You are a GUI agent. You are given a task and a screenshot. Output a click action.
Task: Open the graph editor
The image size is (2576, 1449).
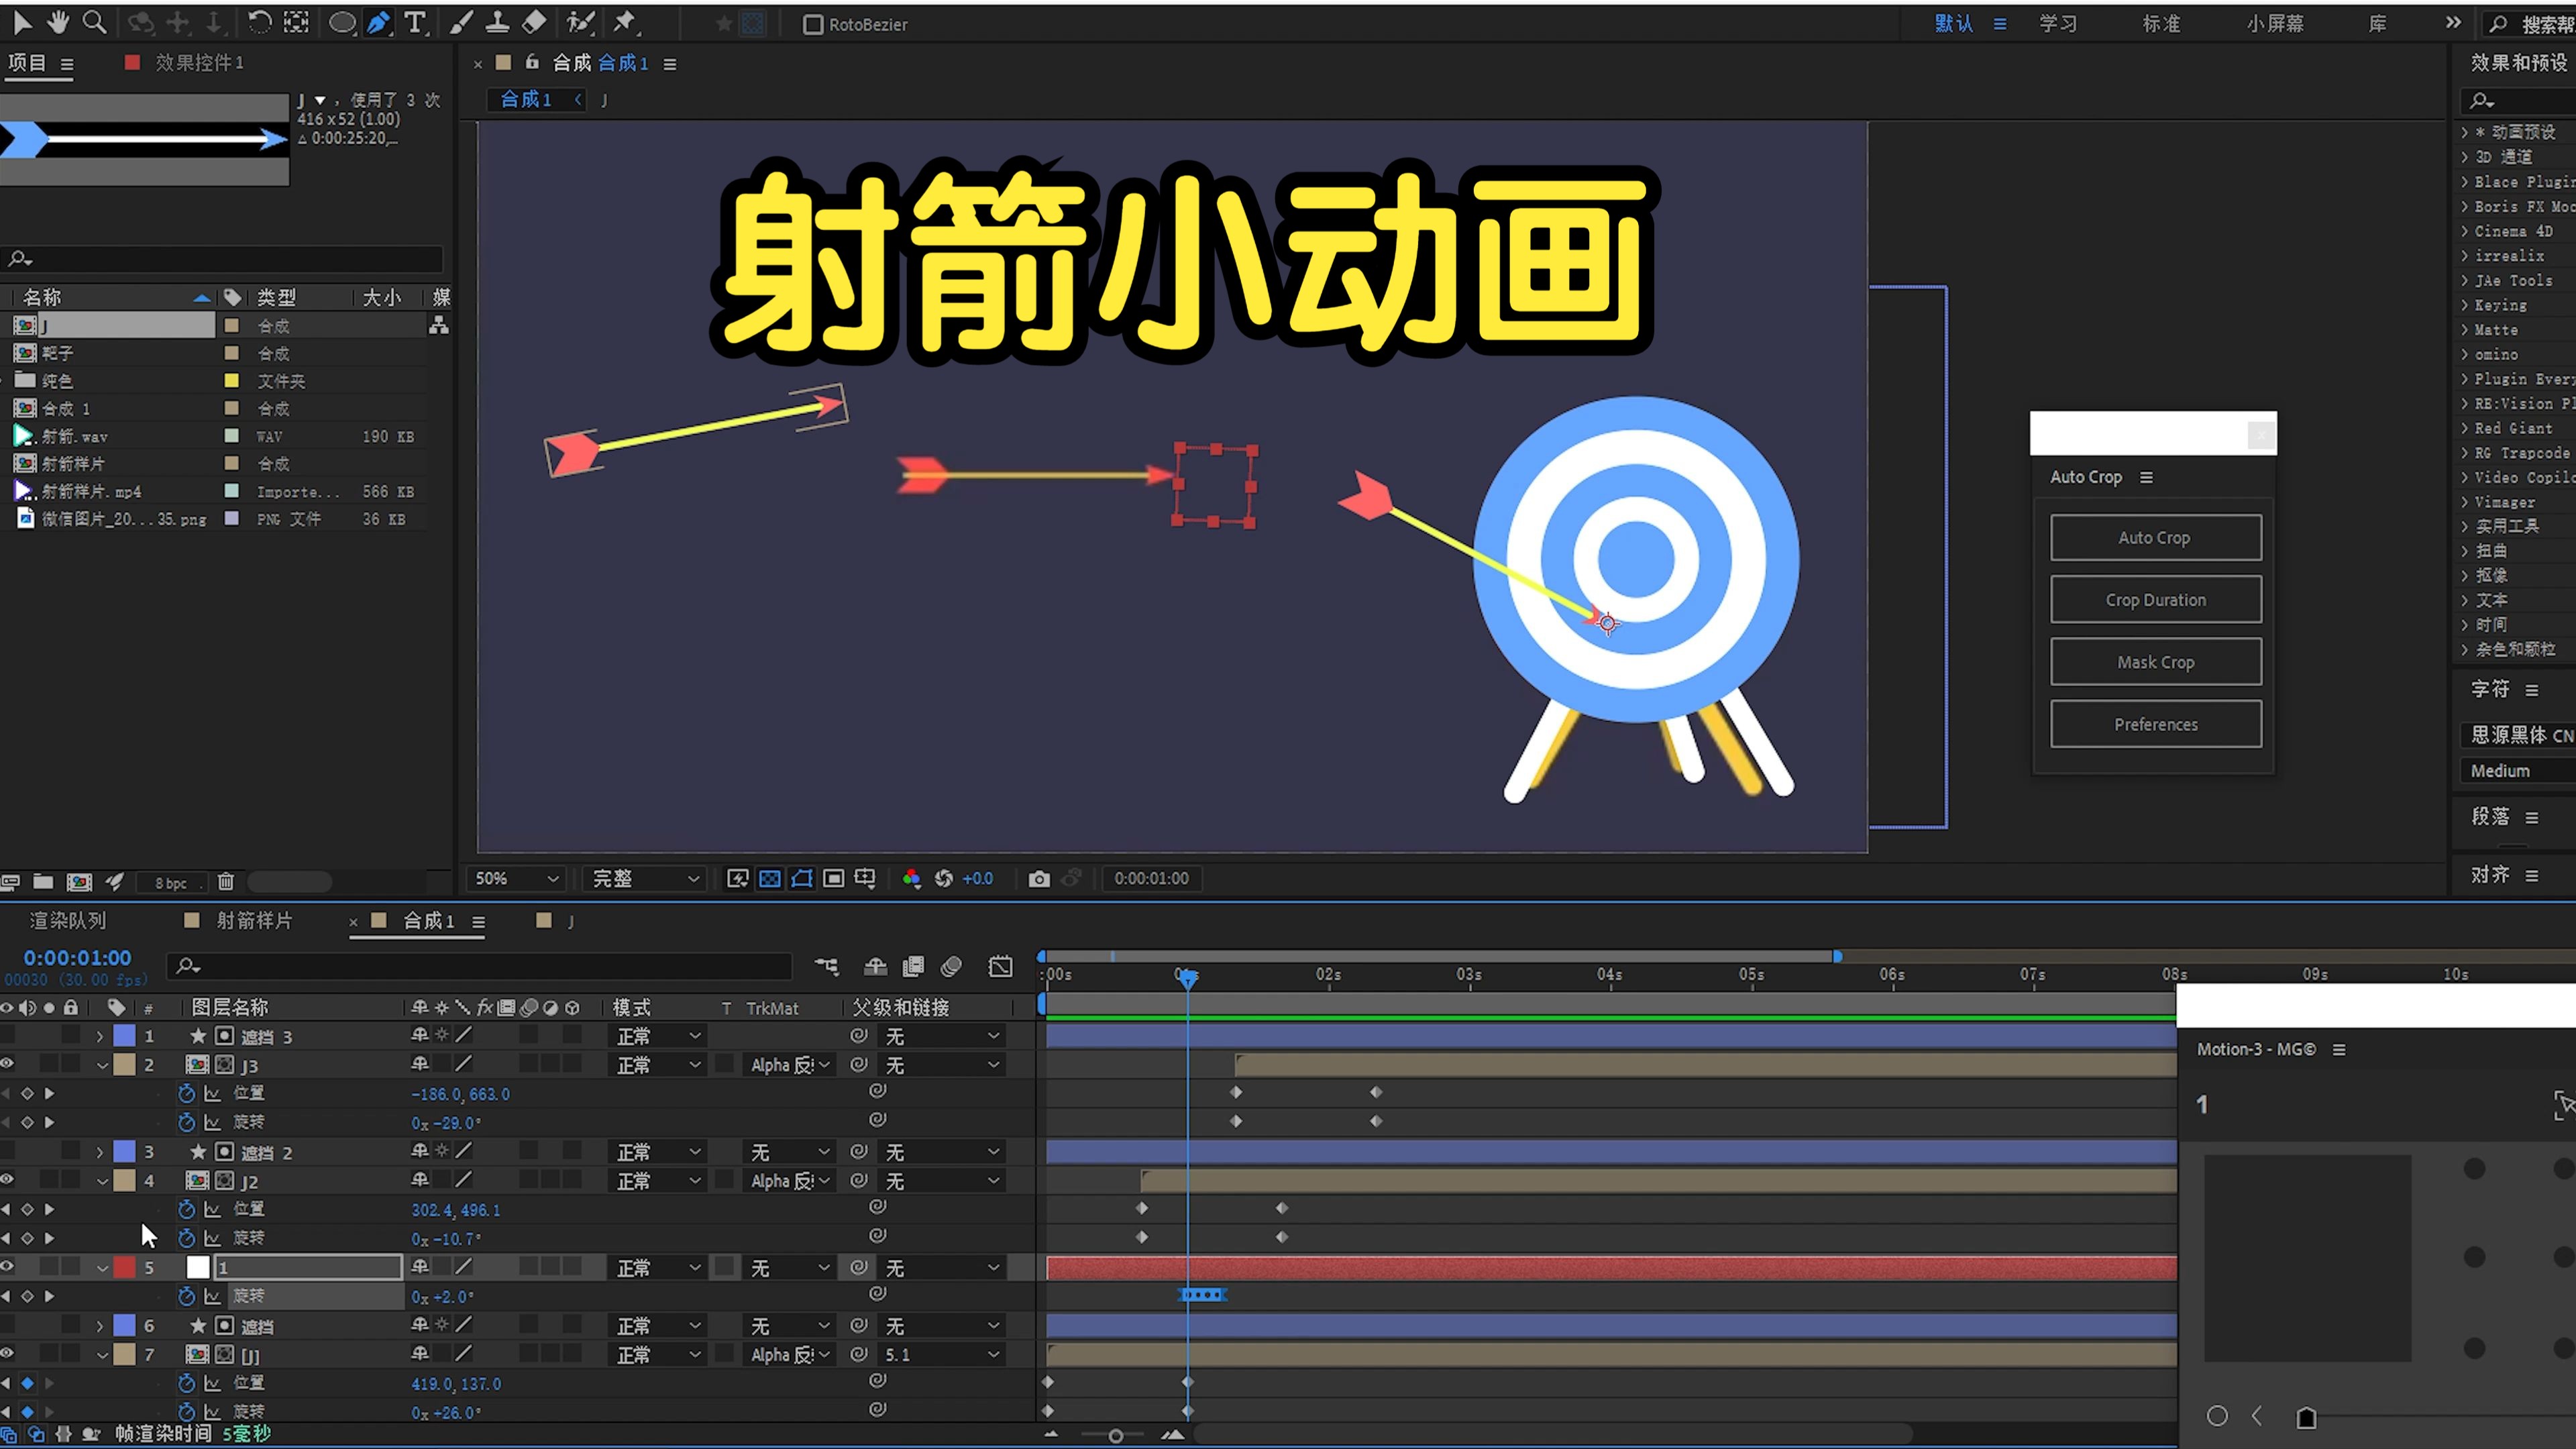click(1000, 966)
